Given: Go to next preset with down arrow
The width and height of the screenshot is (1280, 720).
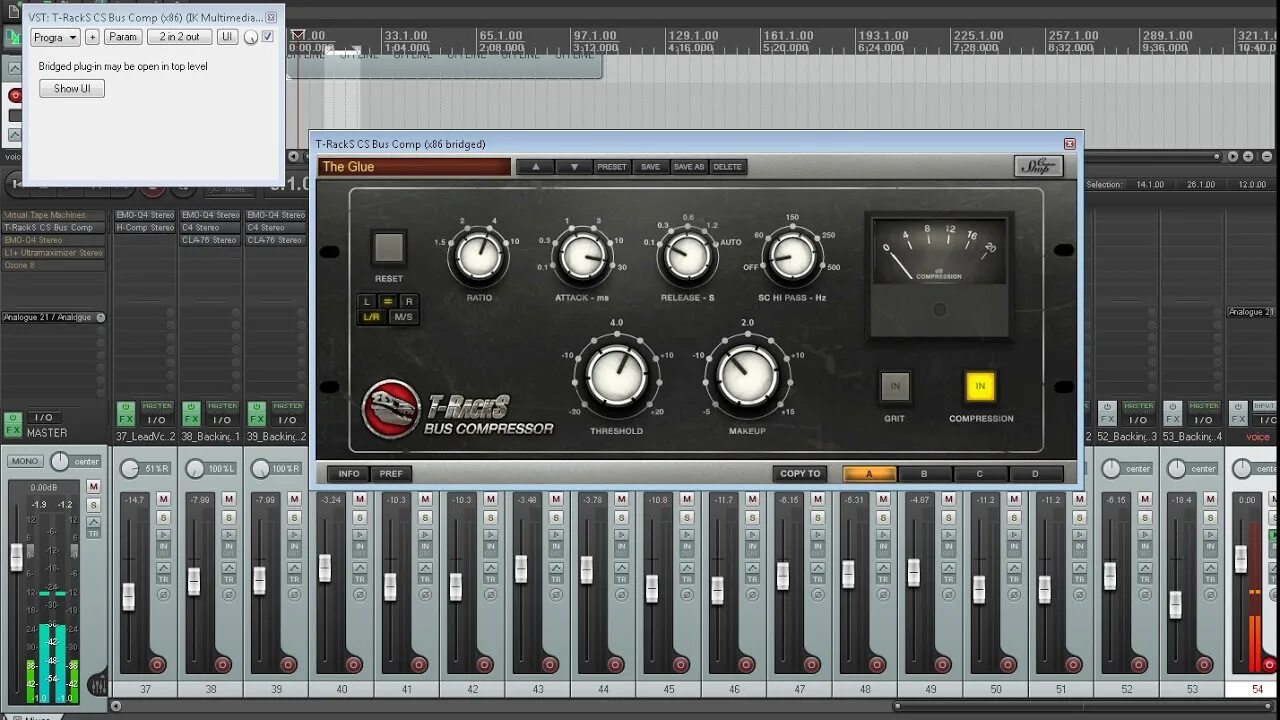Looking at the screenshot, I should [x=574, y=167].
